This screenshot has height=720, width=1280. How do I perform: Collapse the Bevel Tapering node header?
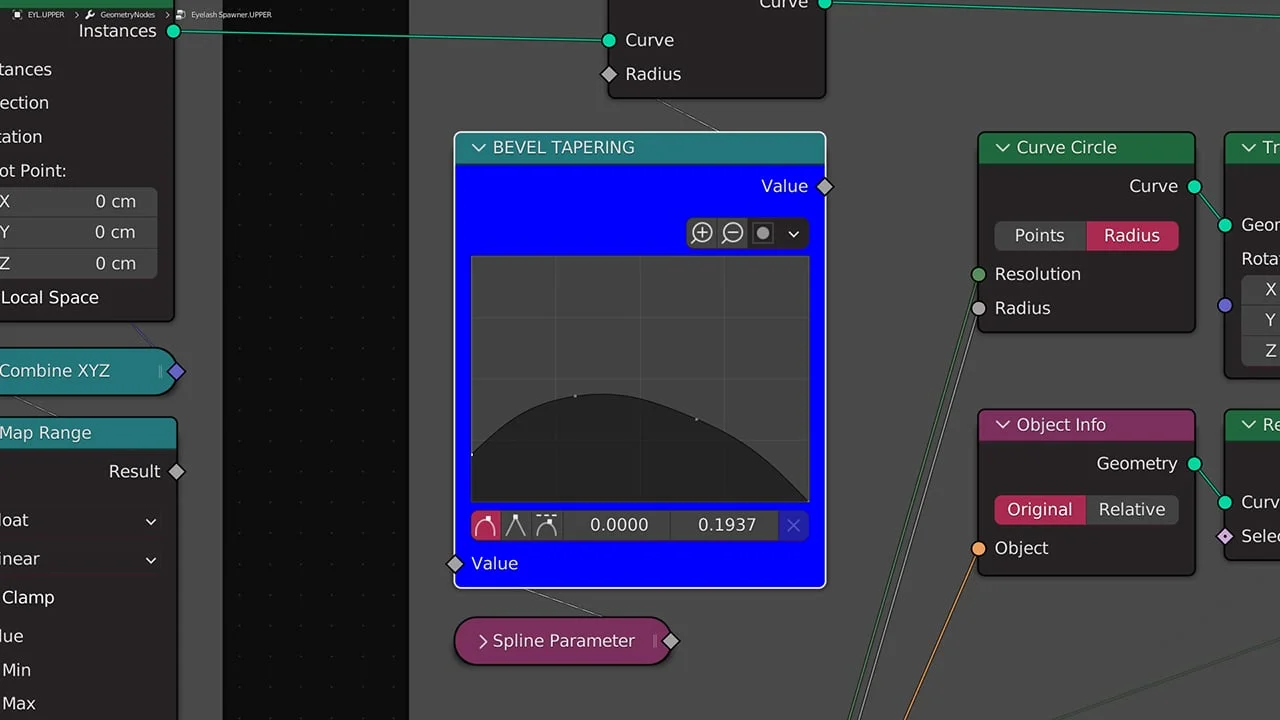pos(478,147)
